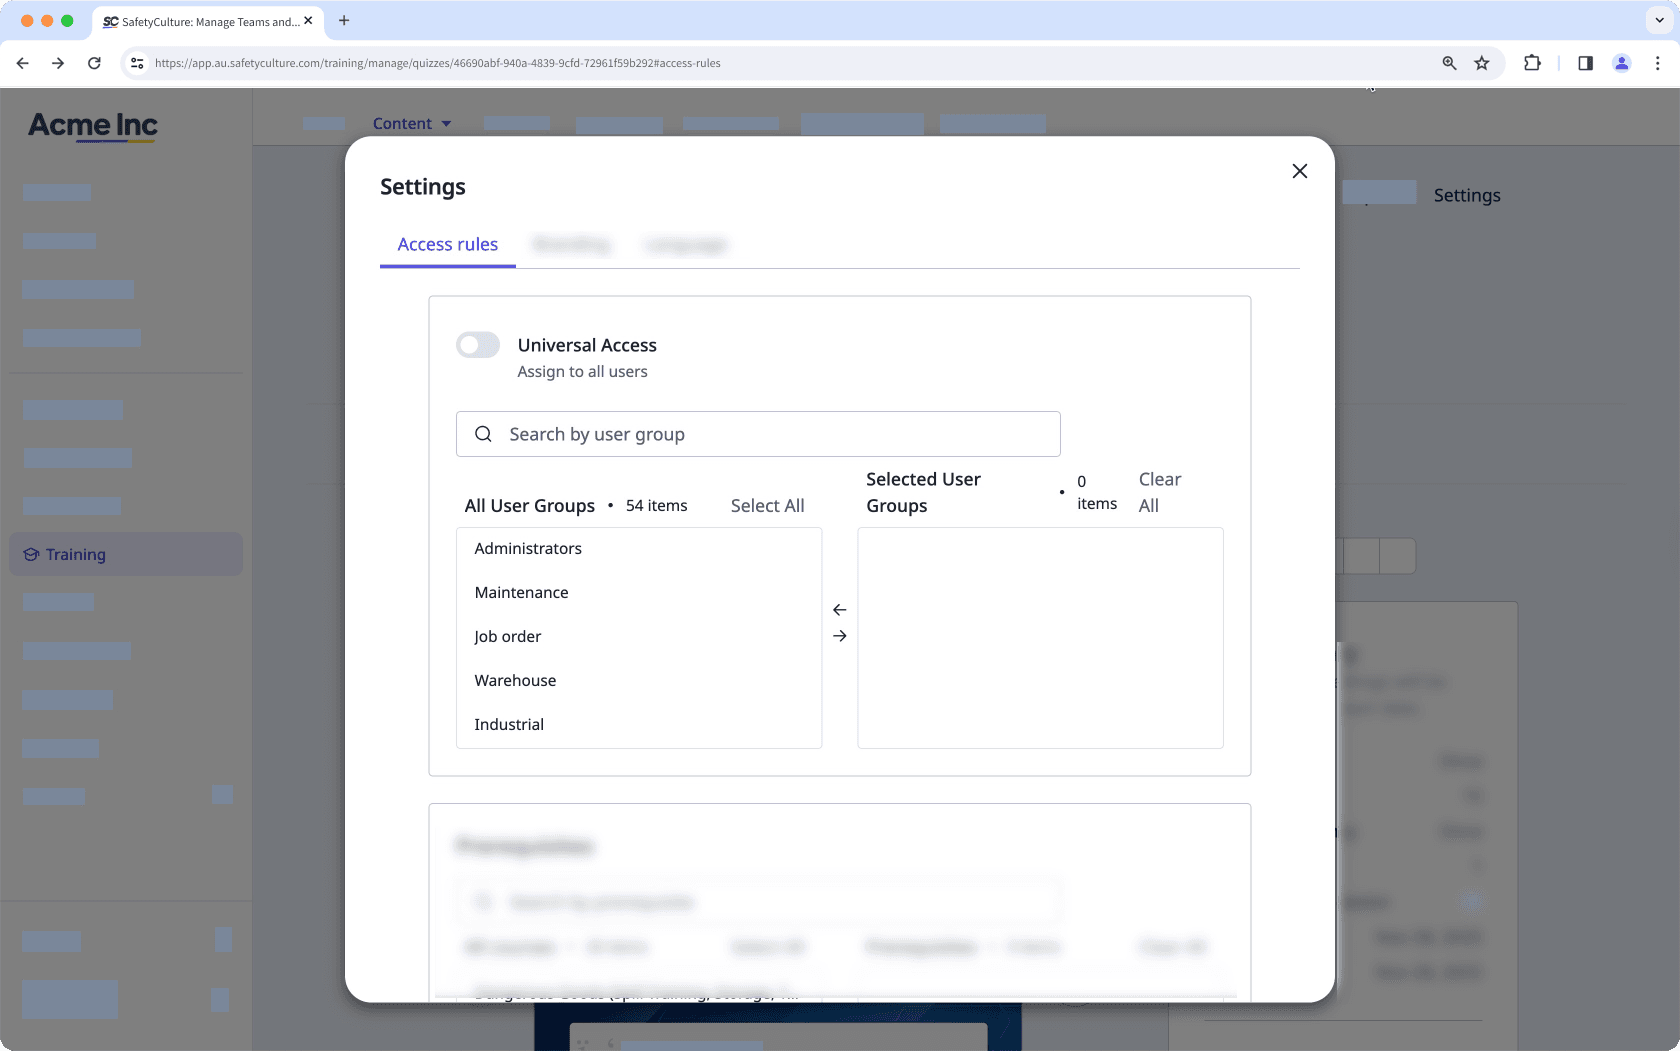Close the Settings dialog with the X
The image size is (1680, 1051).
point(1299,171)
